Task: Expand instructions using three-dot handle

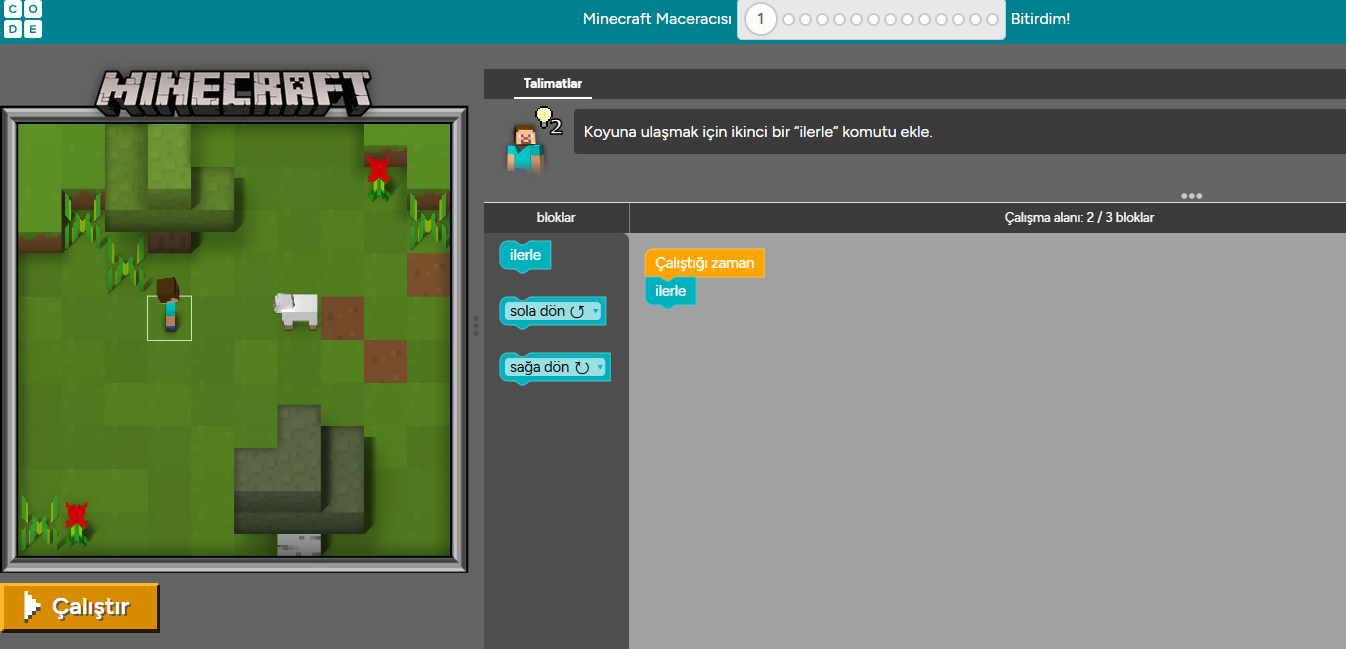Action: [x=1191, y=196]
